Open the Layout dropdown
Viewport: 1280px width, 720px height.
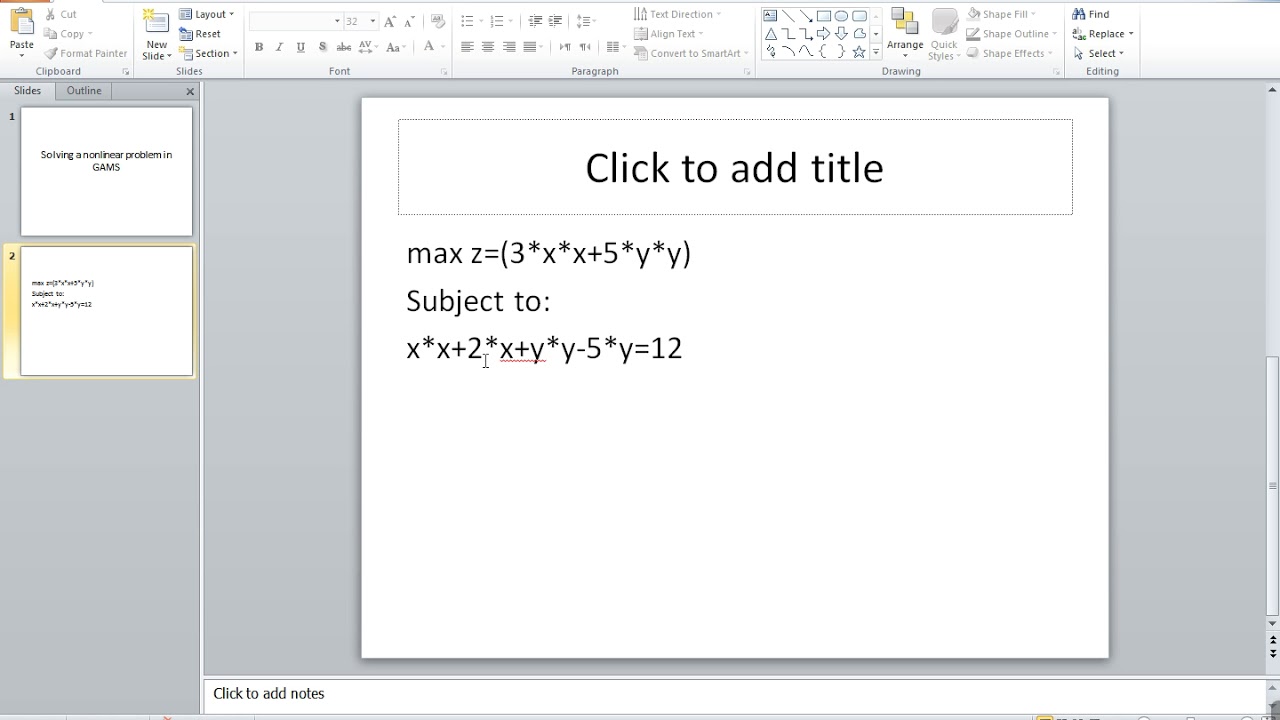207,14
